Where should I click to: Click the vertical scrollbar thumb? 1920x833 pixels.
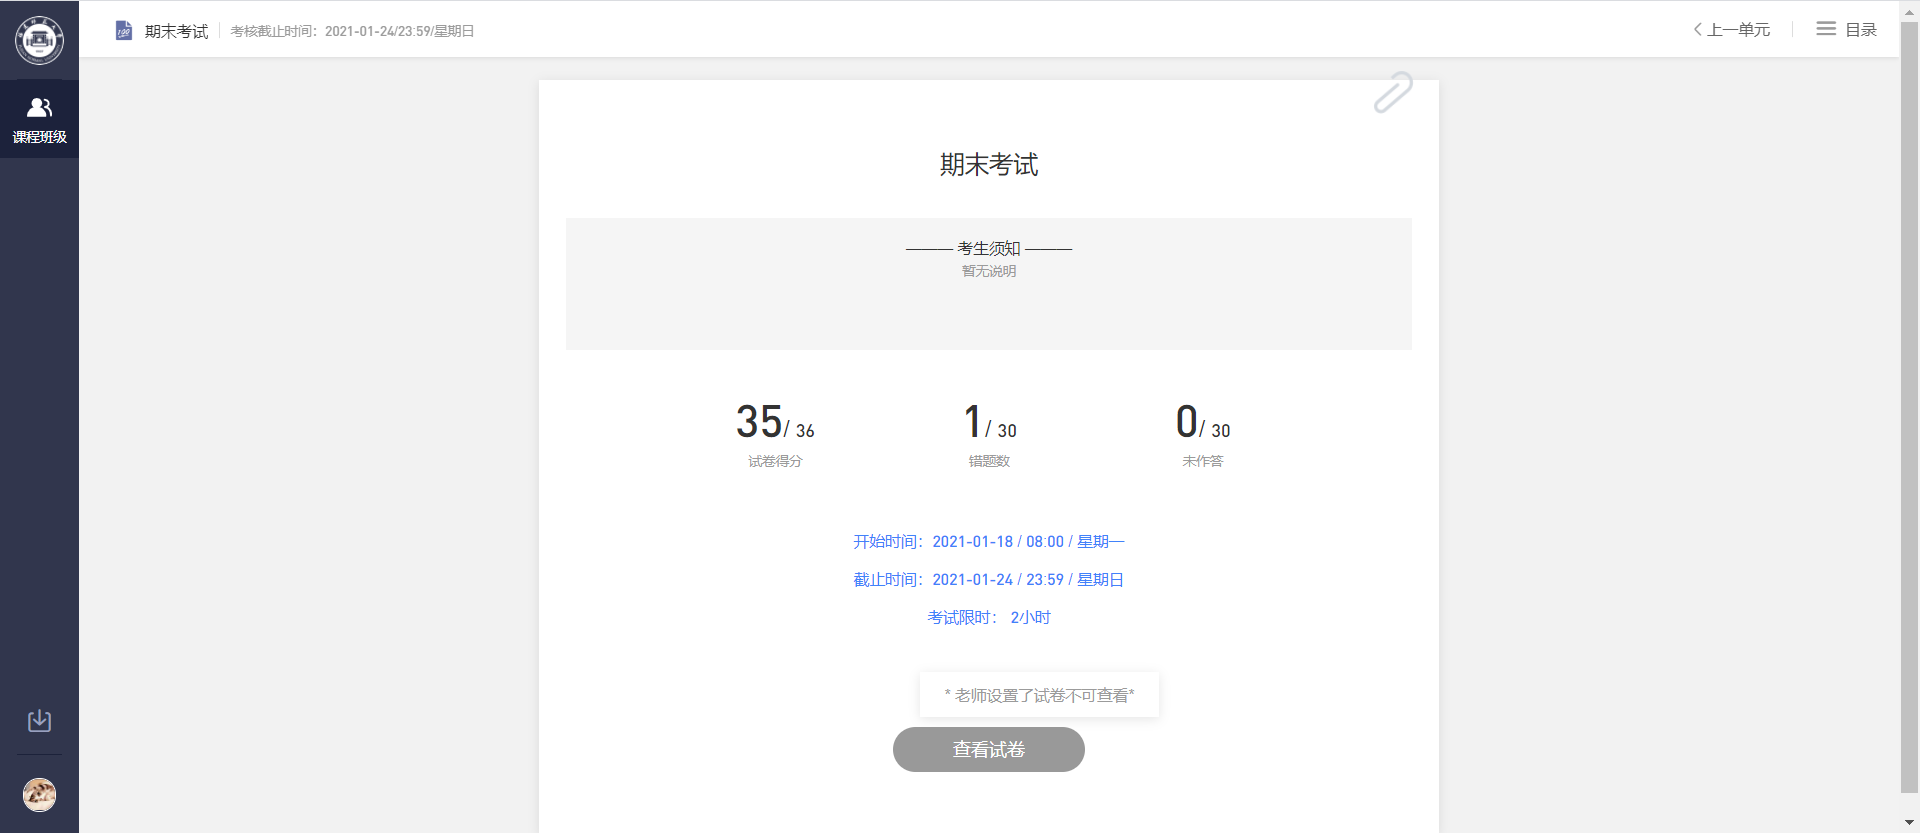(x=1909, y=405)
